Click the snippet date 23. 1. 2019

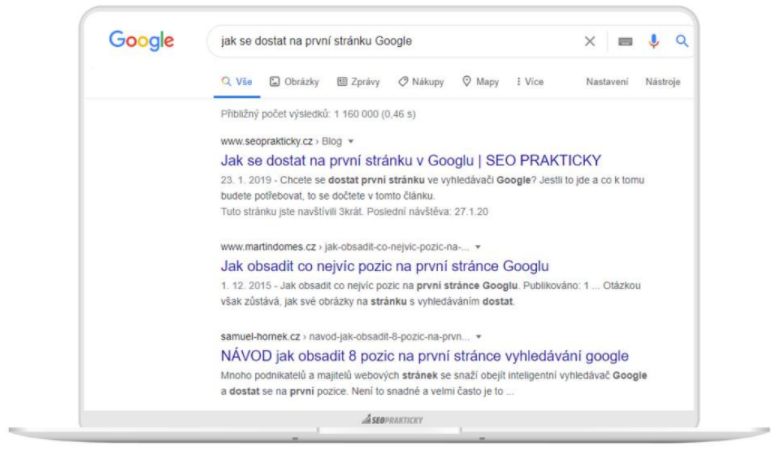[x=246, y=180]
